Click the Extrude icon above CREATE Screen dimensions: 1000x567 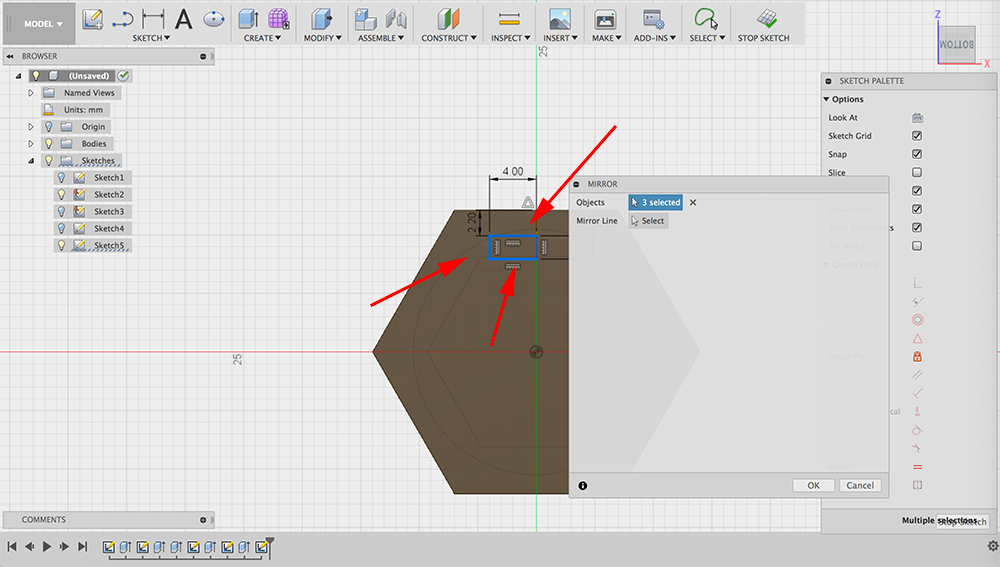(248, 19)
